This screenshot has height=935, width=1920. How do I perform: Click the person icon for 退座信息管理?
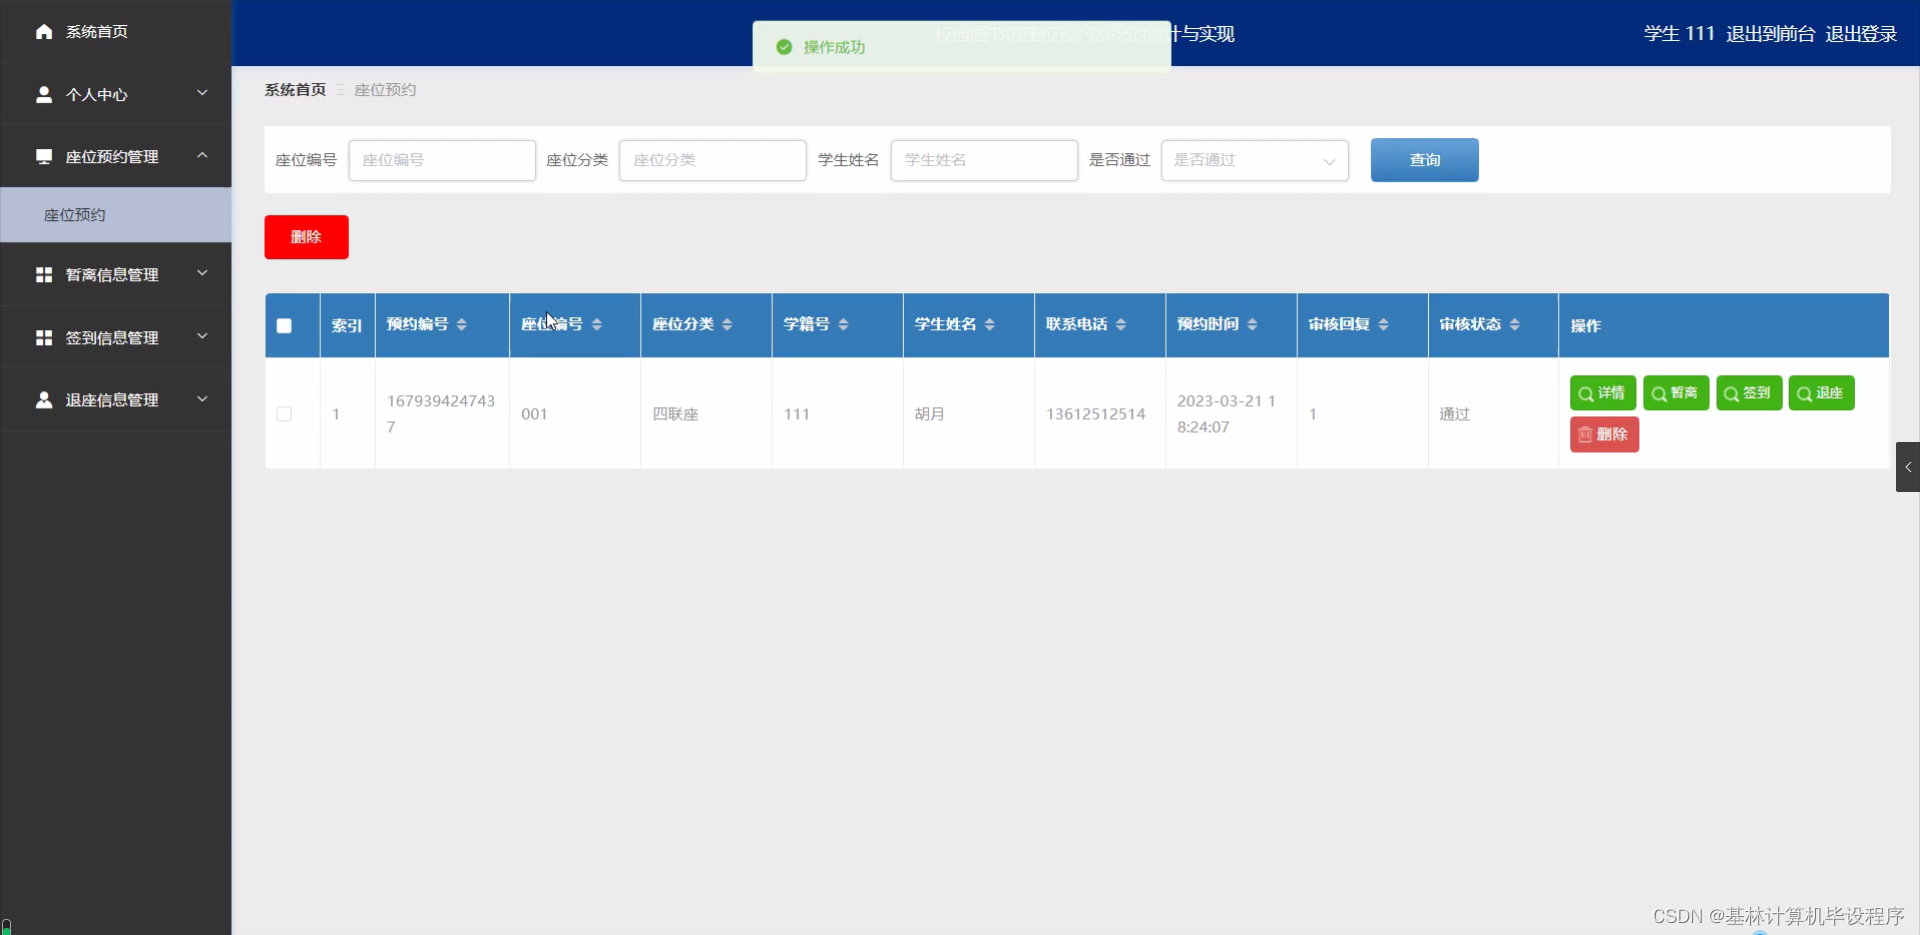(44, 400)
